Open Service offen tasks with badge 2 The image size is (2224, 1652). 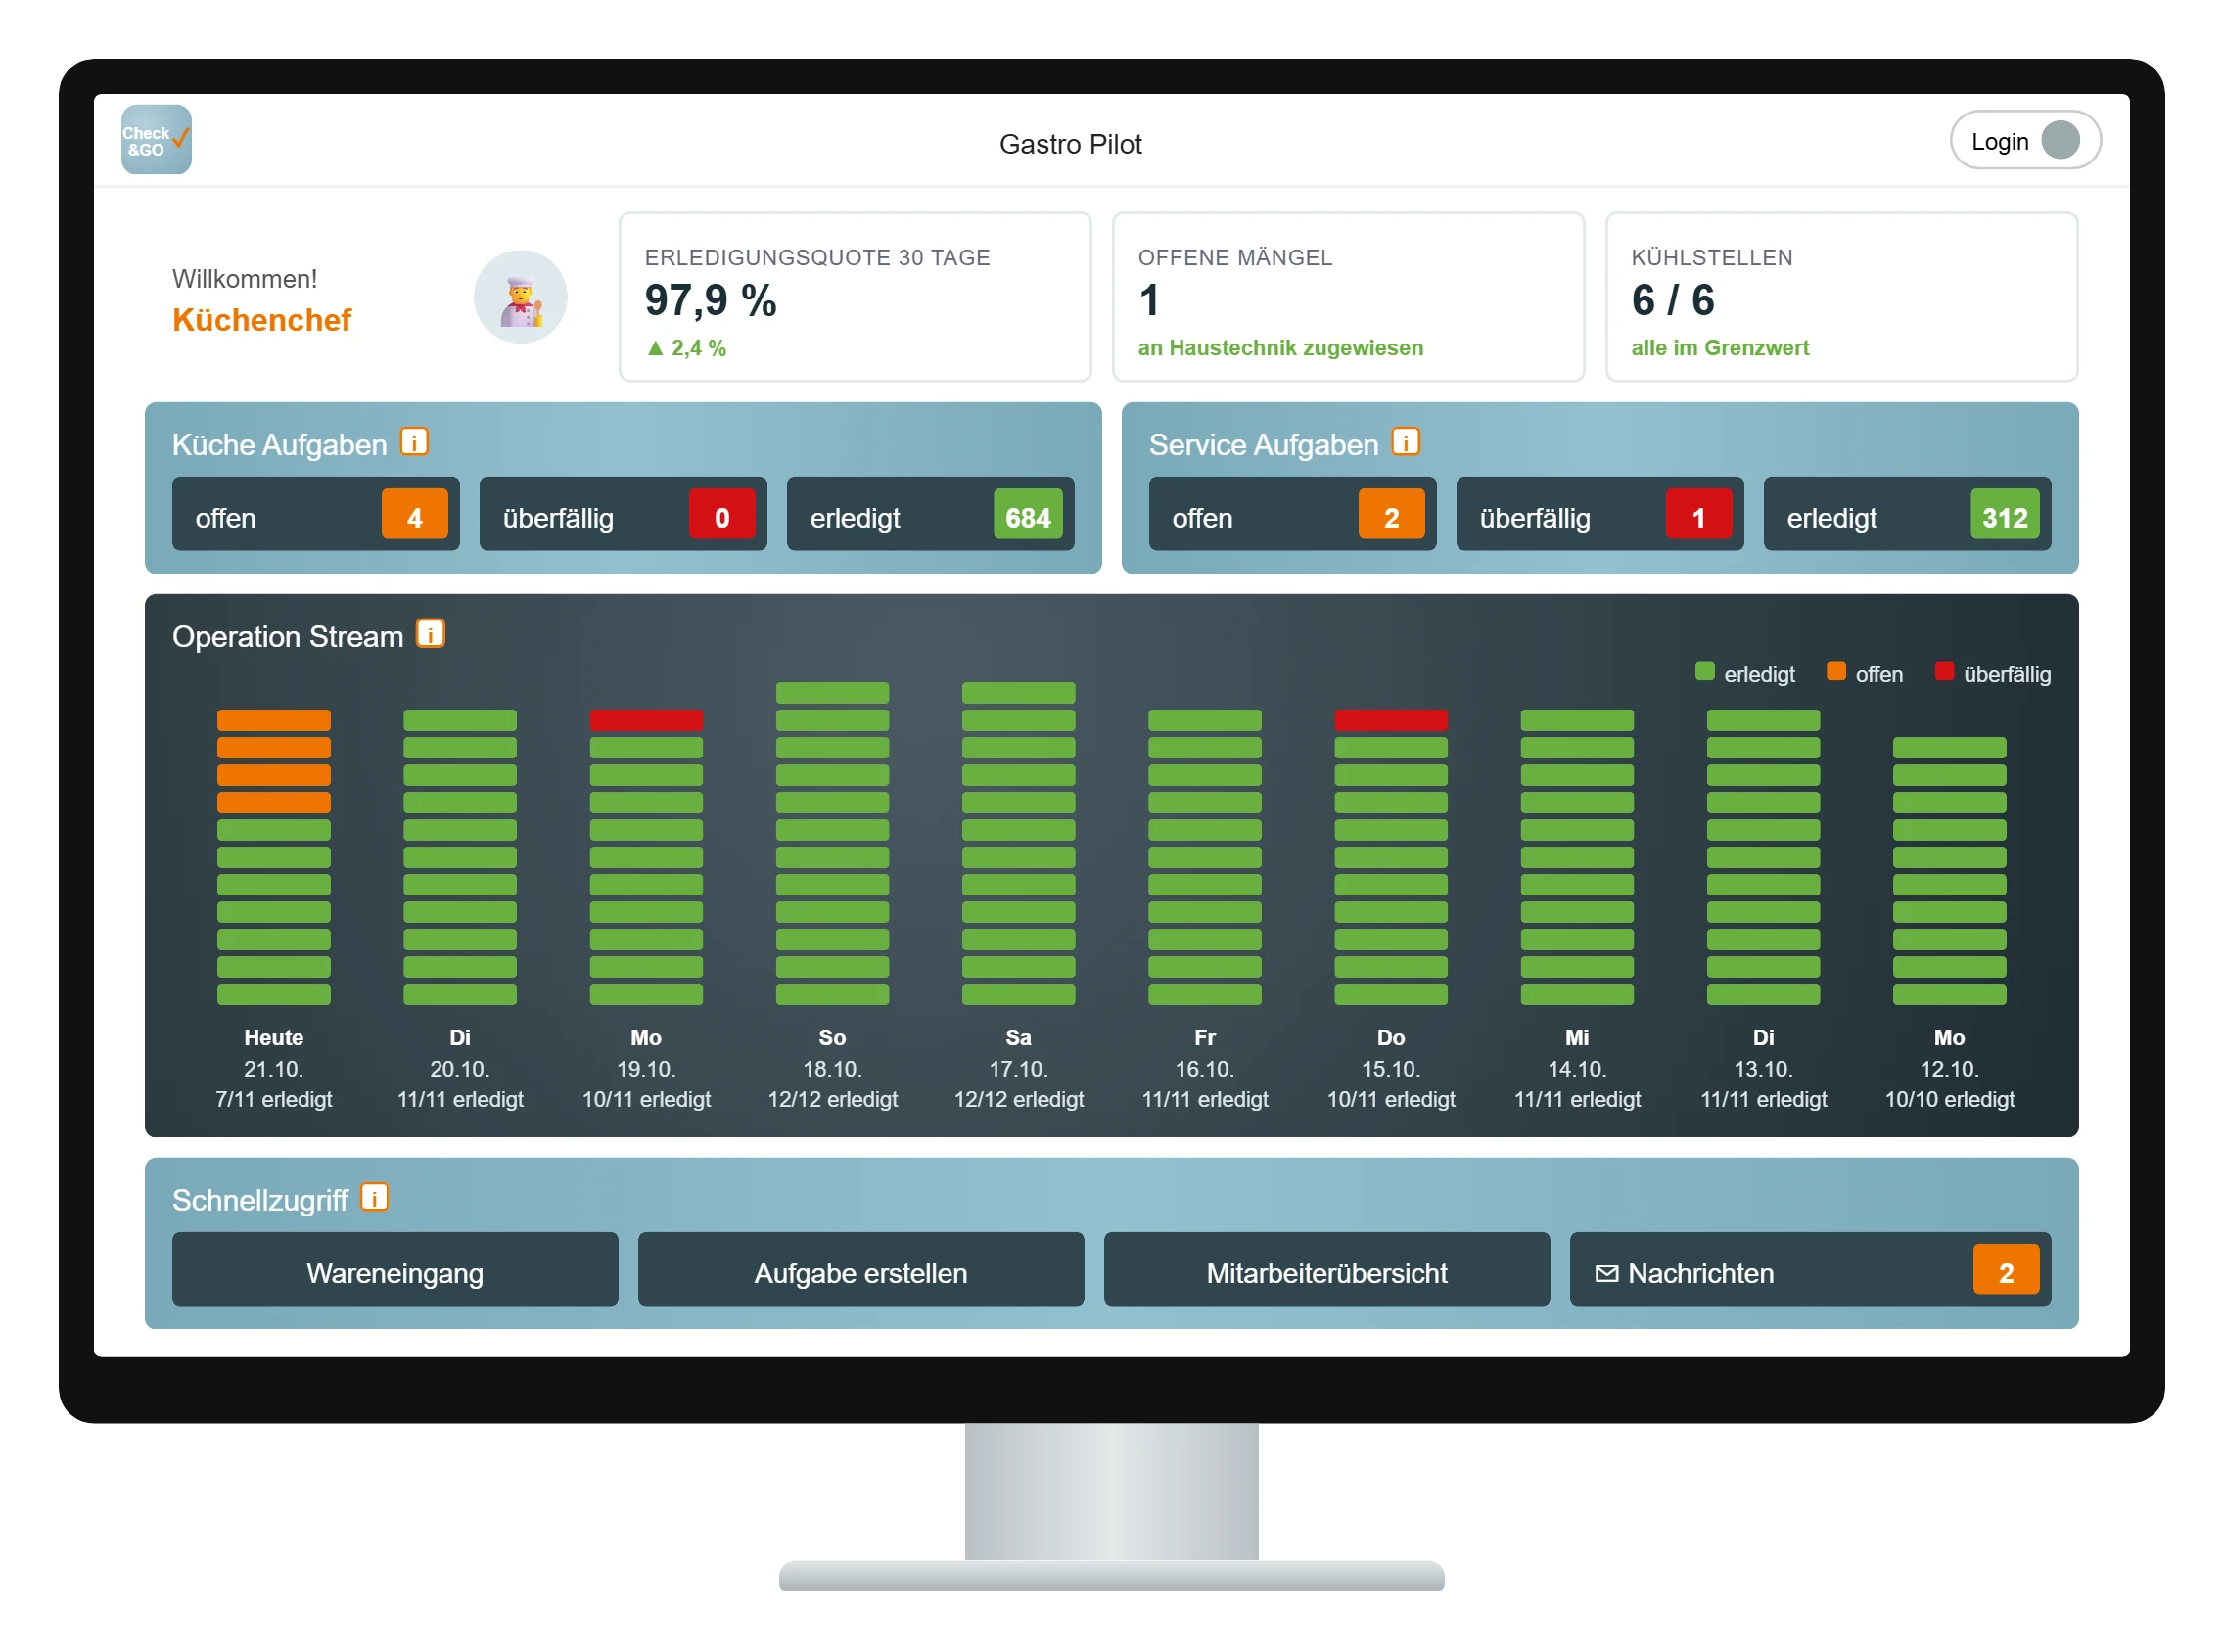pos(1292,514)
